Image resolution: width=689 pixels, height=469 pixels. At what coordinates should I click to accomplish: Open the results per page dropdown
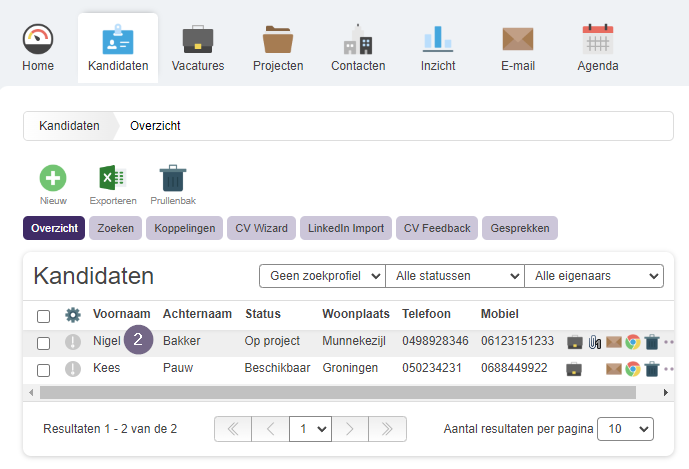point(625,429)
